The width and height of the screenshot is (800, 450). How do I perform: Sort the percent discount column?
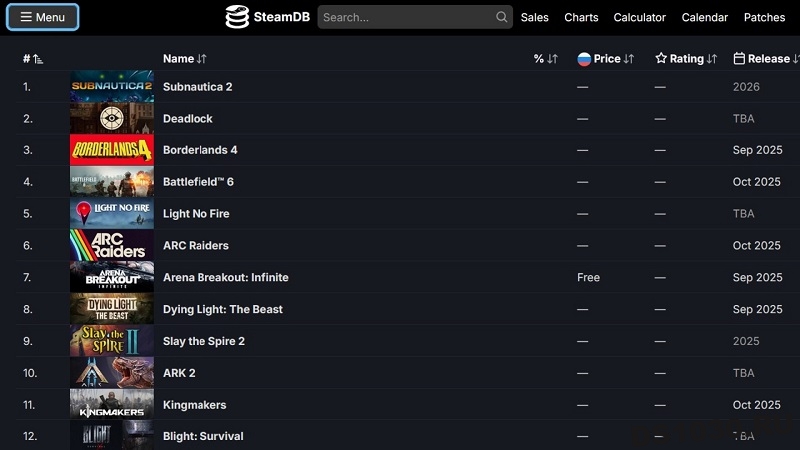[545, 59]
